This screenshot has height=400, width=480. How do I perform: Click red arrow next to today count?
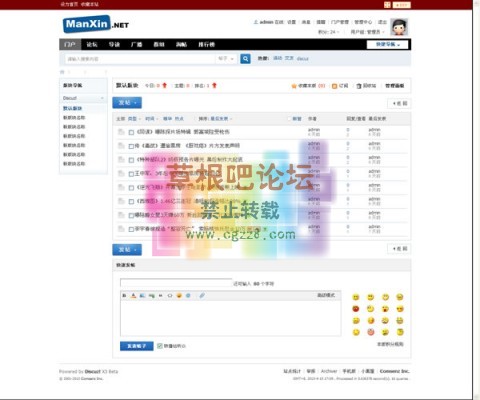(164, 86)
